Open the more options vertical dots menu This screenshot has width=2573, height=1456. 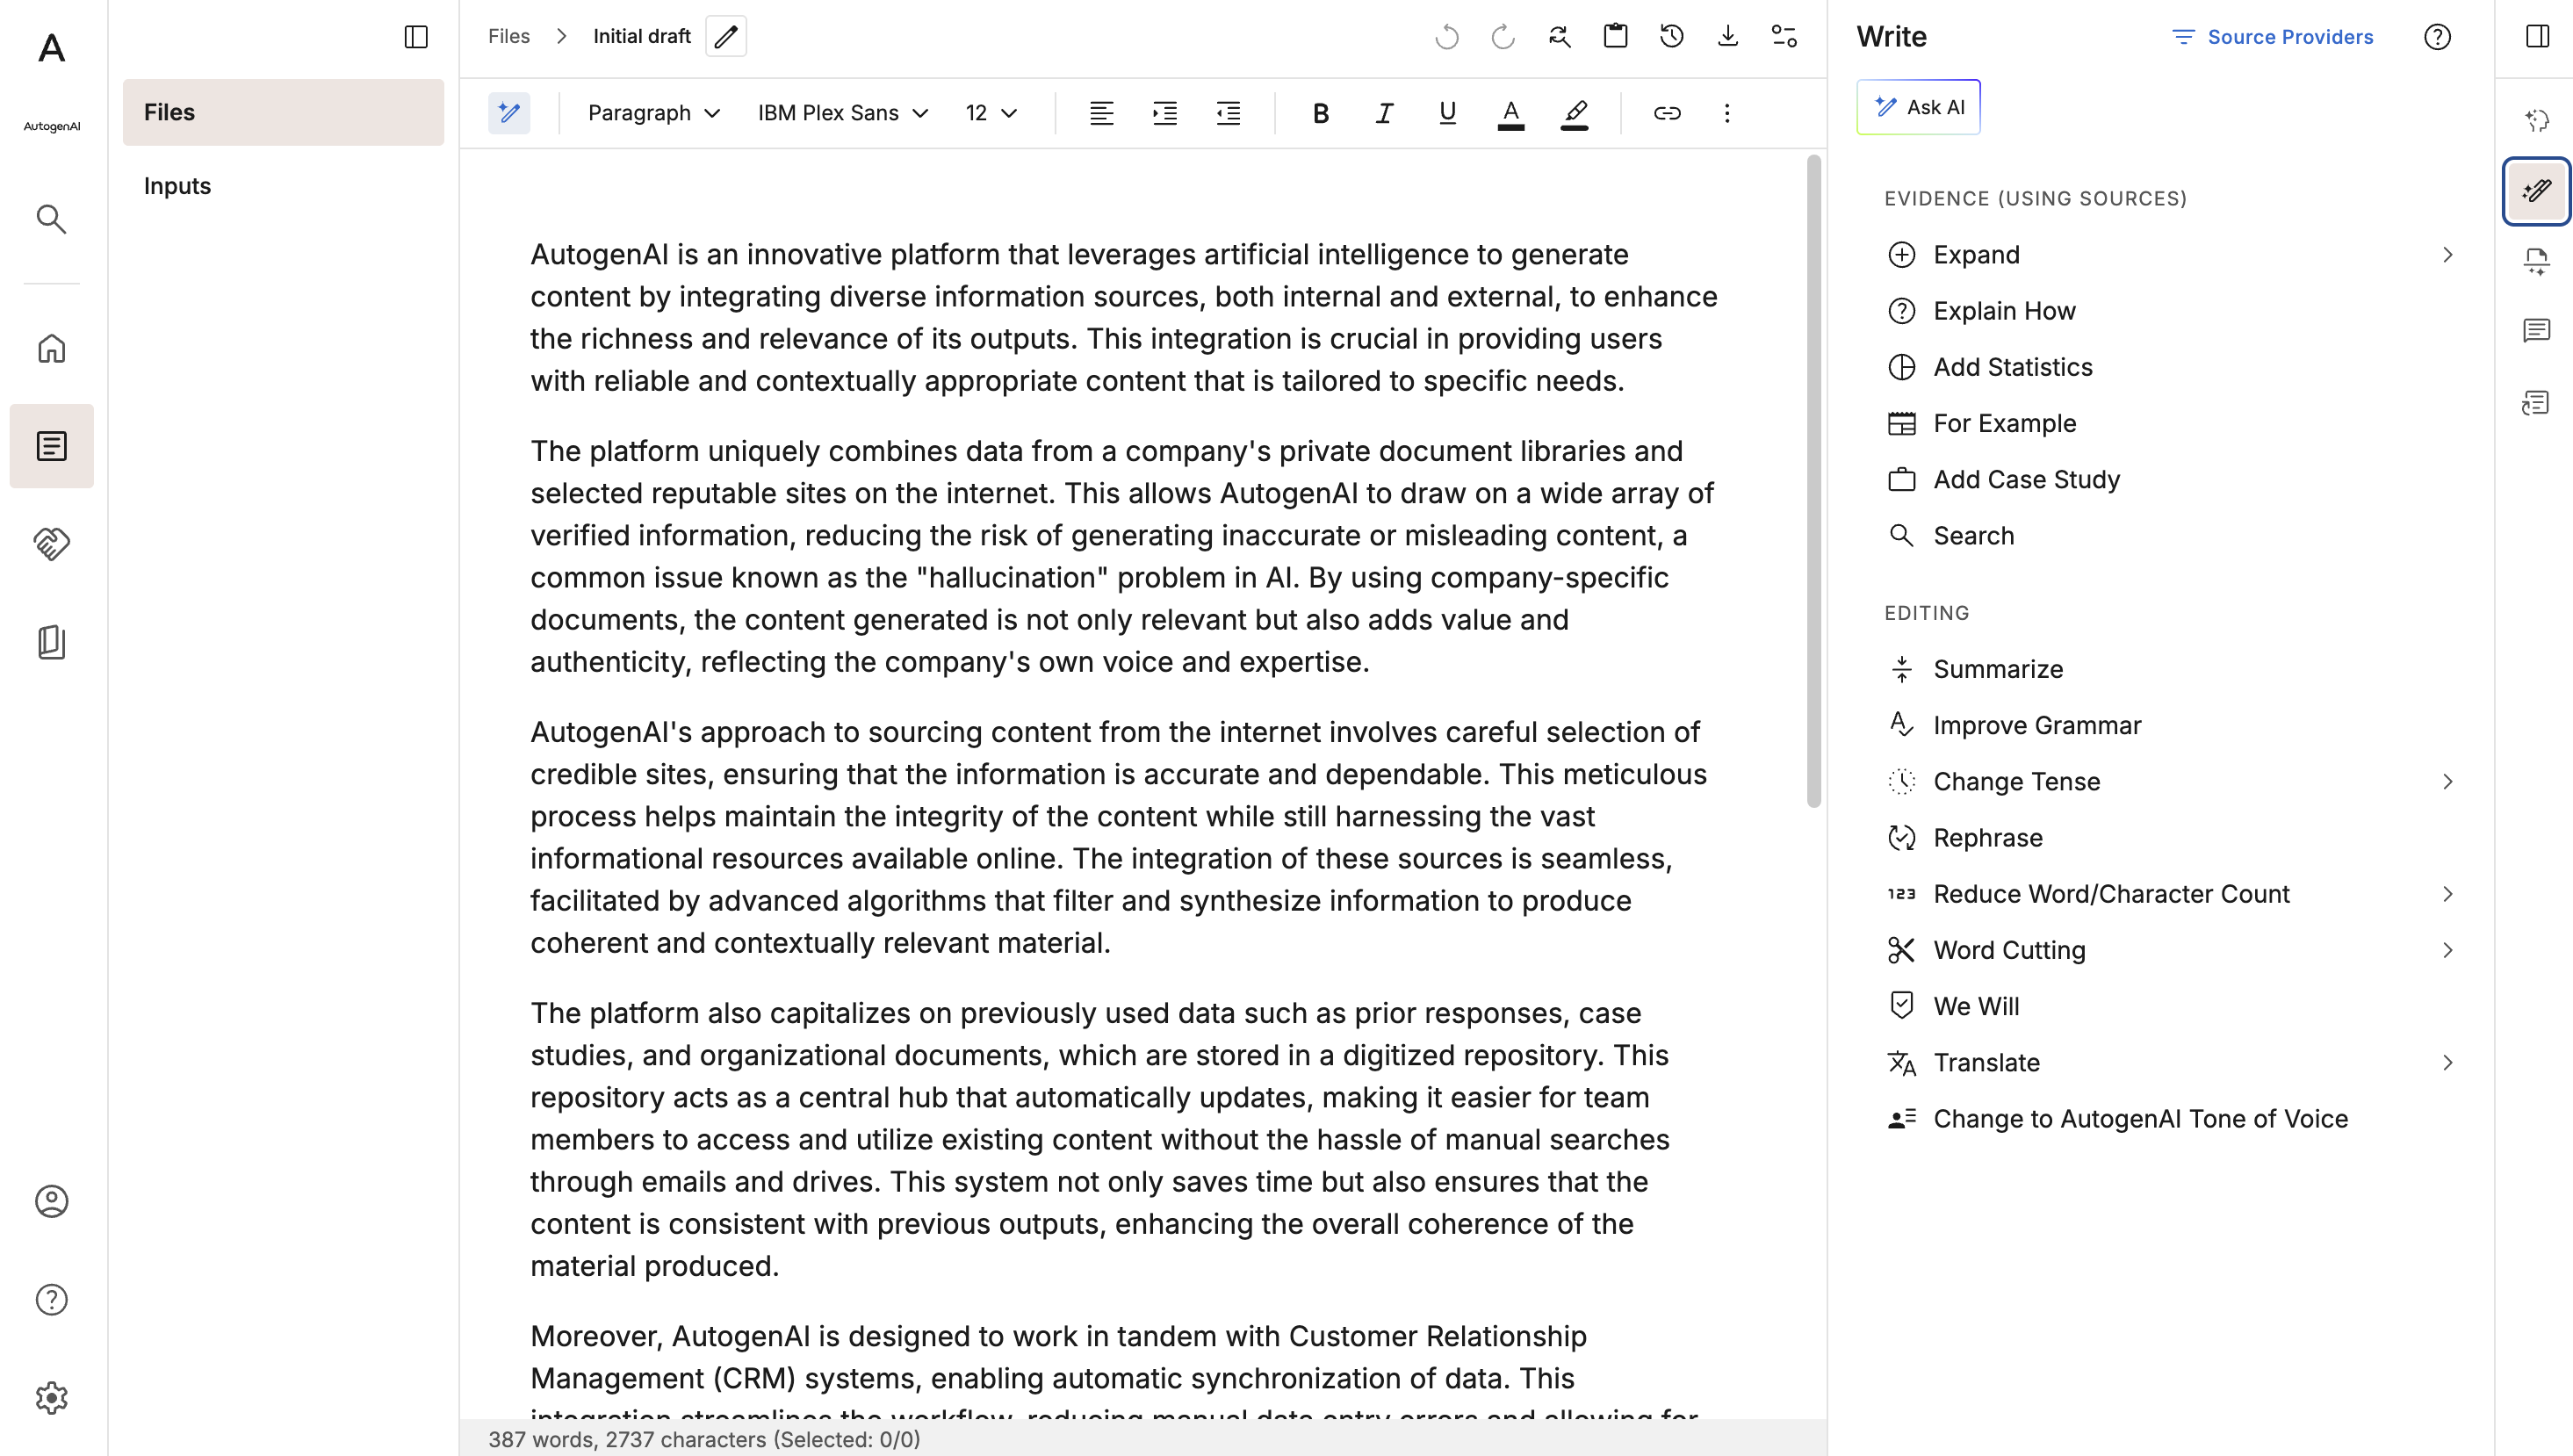point(1727,113)
